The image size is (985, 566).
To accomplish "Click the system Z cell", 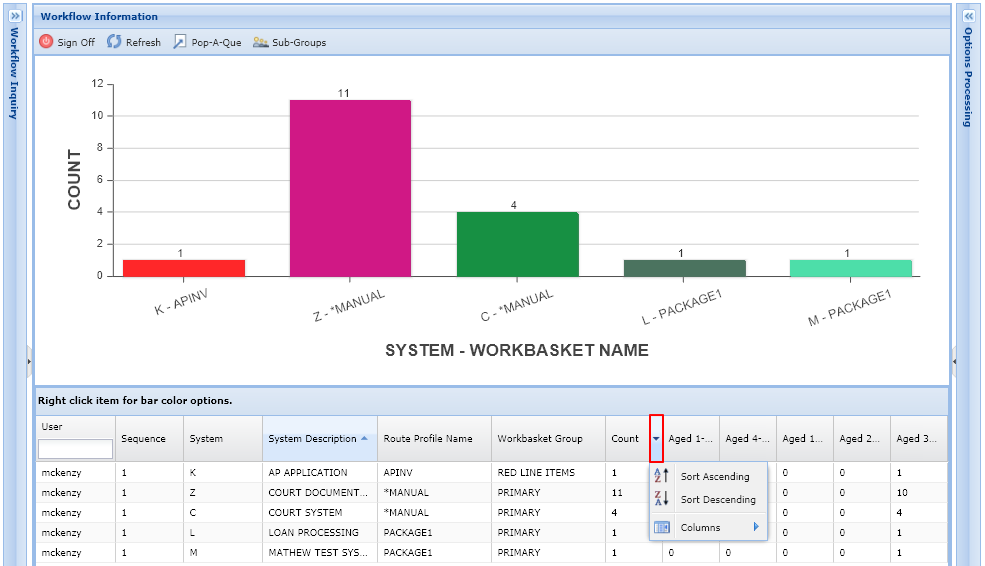I will [x=223, y=493].
